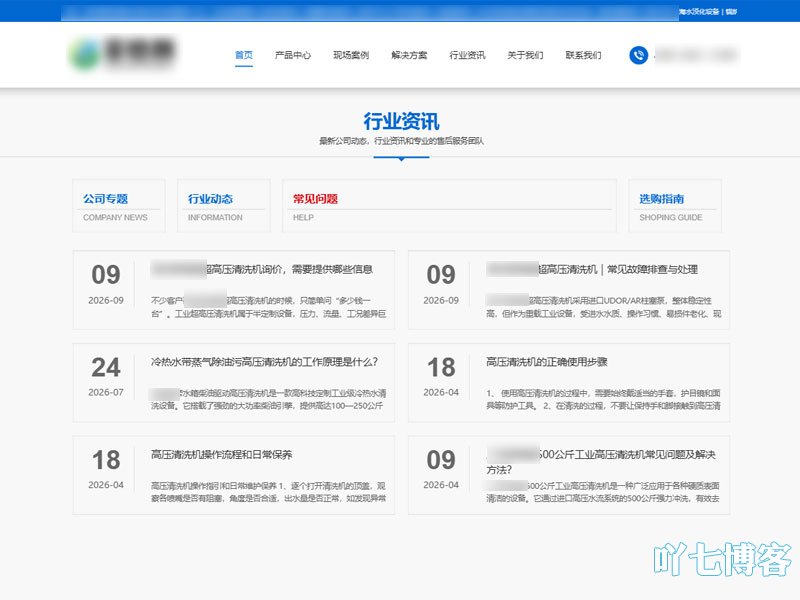Viewport: 800px width, 600px height.
Task: Select the 常见问题 Help tab
Action: point(449,206)
